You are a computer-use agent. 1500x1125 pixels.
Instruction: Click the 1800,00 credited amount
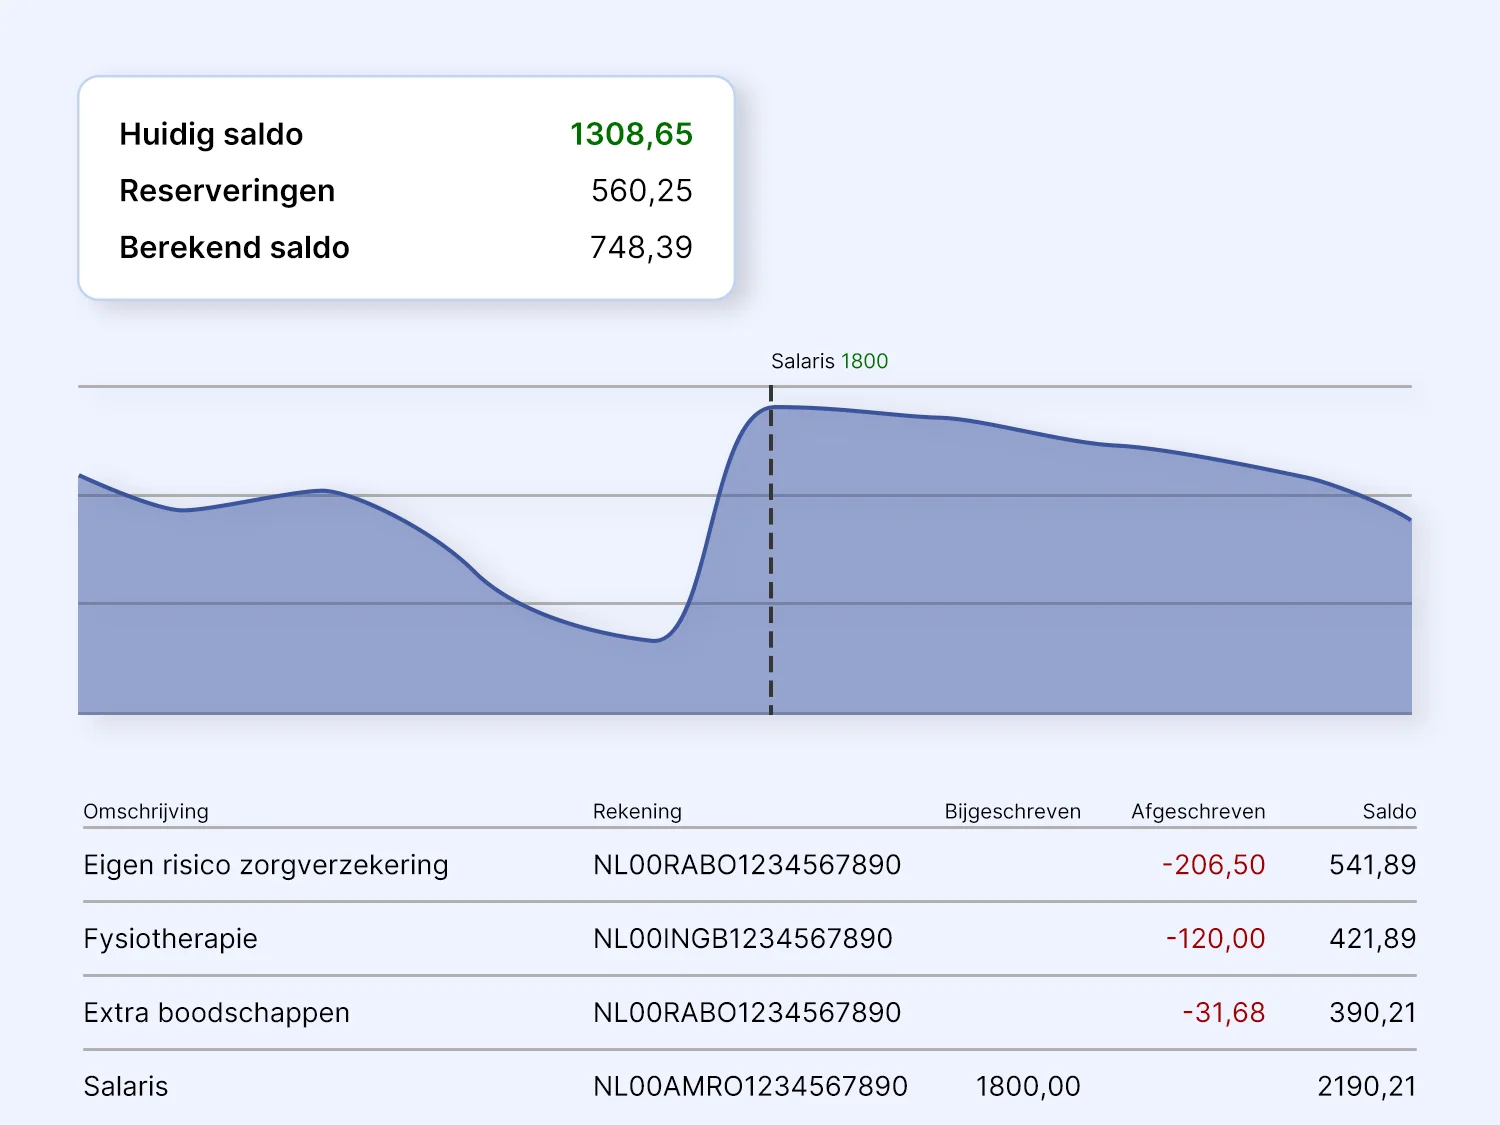(x=1027, y=1087)
